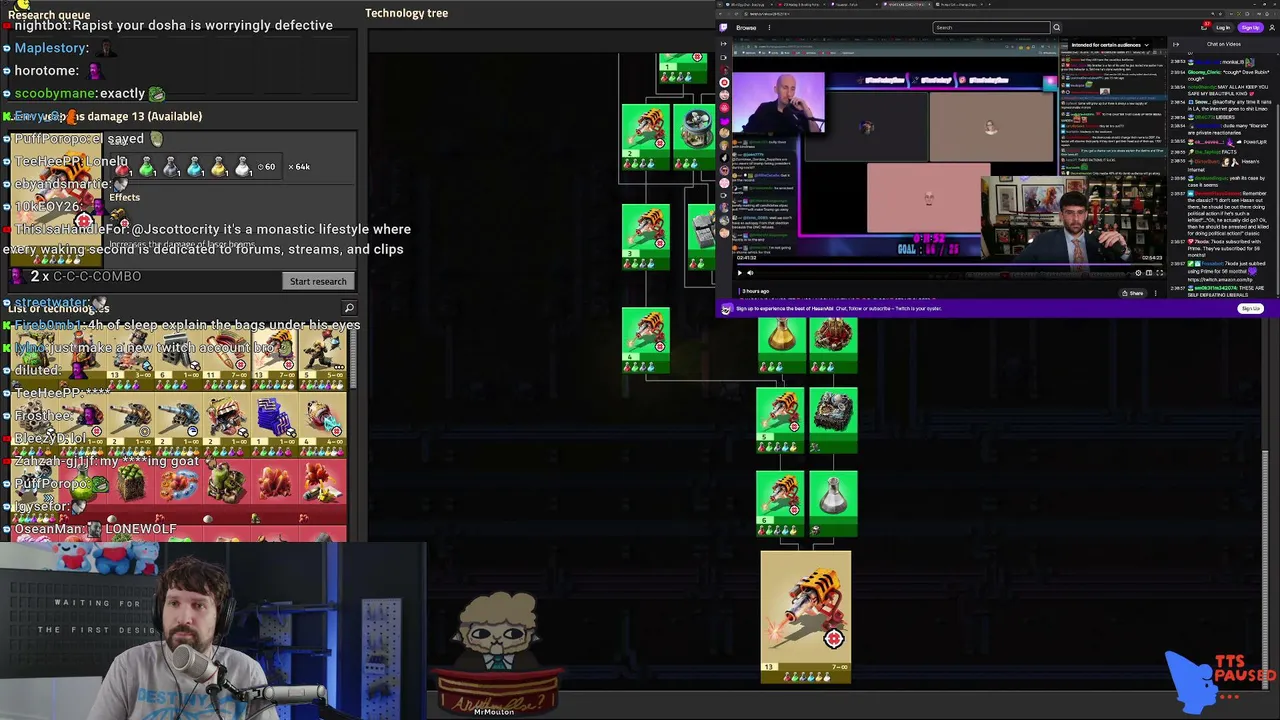
Task: Click Sign Up in the purple banner
Action: pos(1250,309)
